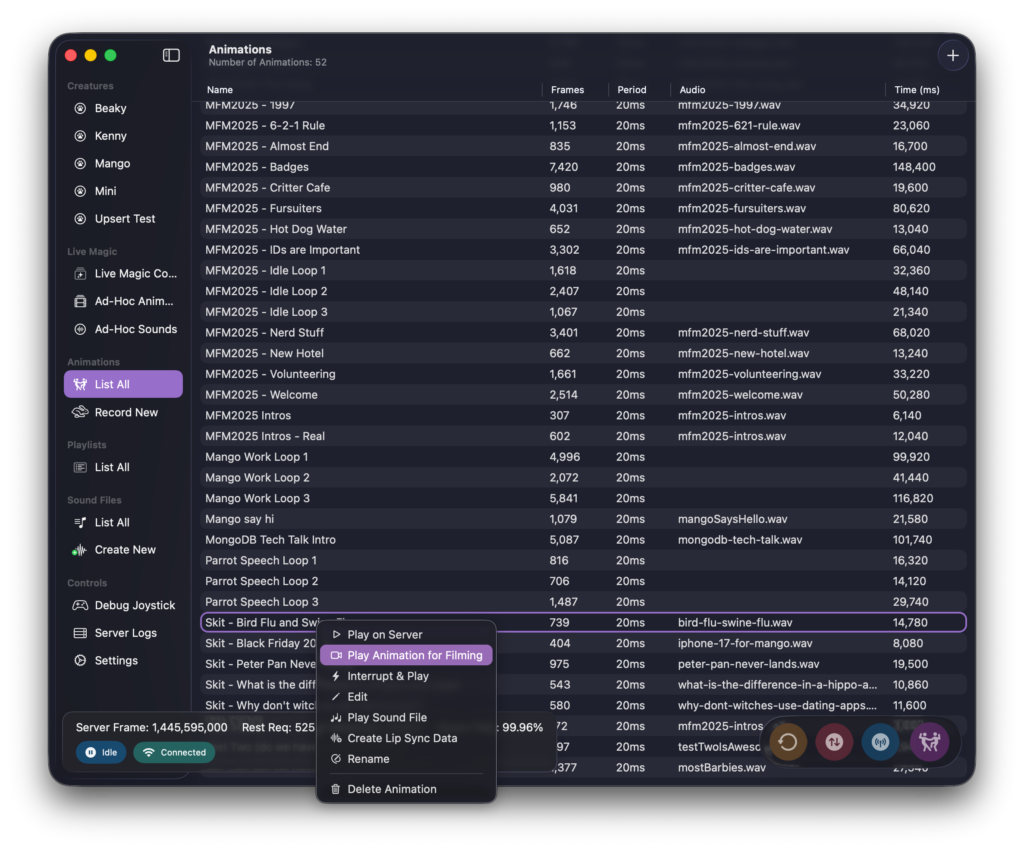
Task: Add a new animation with plus button
Action: (952, 56)
